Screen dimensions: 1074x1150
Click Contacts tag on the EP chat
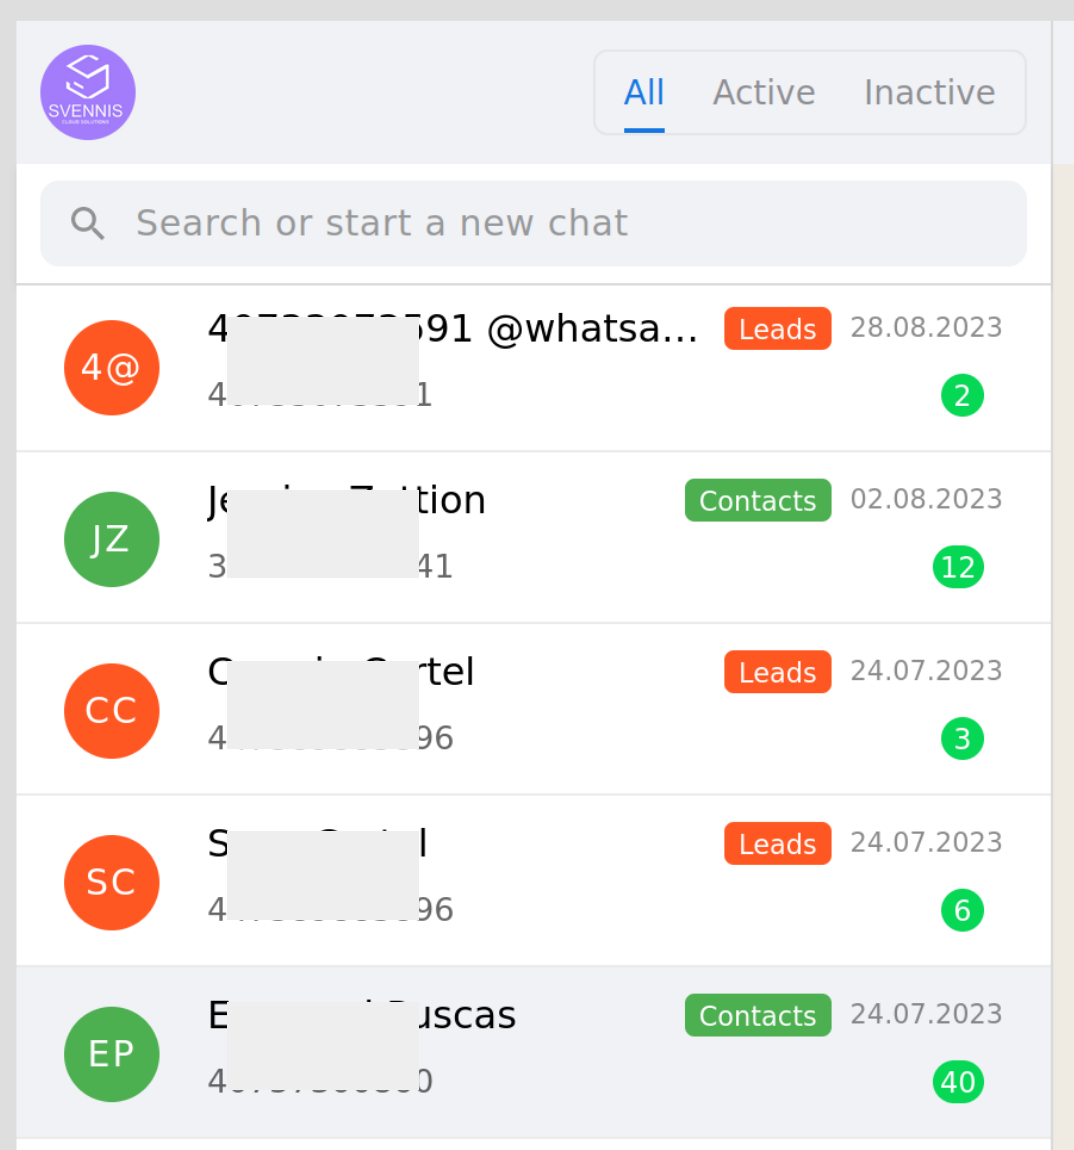(x=758, y=1015)
